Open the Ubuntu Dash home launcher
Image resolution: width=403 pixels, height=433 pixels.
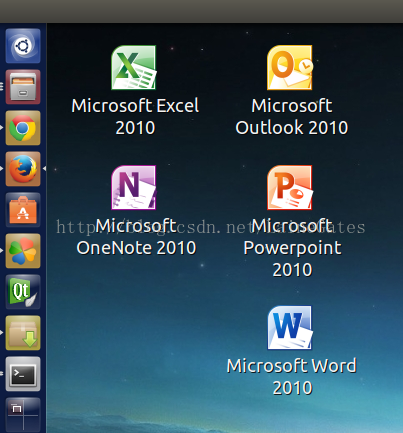point(23,46)
